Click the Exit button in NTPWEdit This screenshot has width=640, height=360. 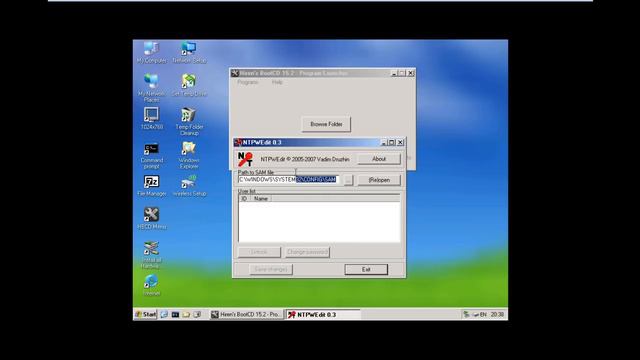tap(366, 269)
